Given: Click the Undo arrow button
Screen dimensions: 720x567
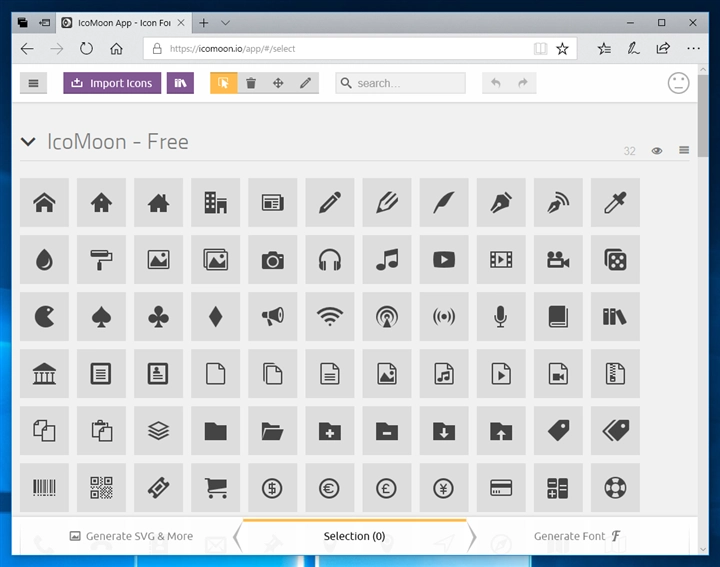Looking at the screenshot, I should (495, 83).
